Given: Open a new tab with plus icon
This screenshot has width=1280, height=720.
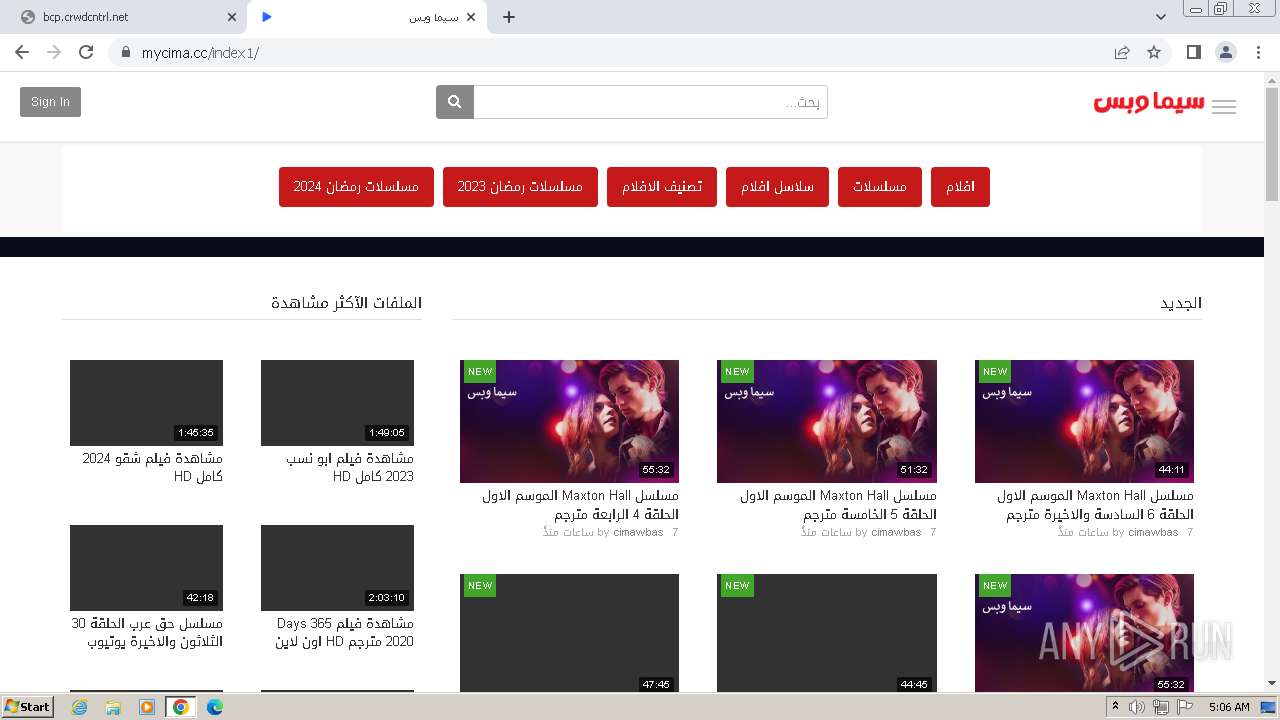Looking at the screenshot, I should click(509, 17).
